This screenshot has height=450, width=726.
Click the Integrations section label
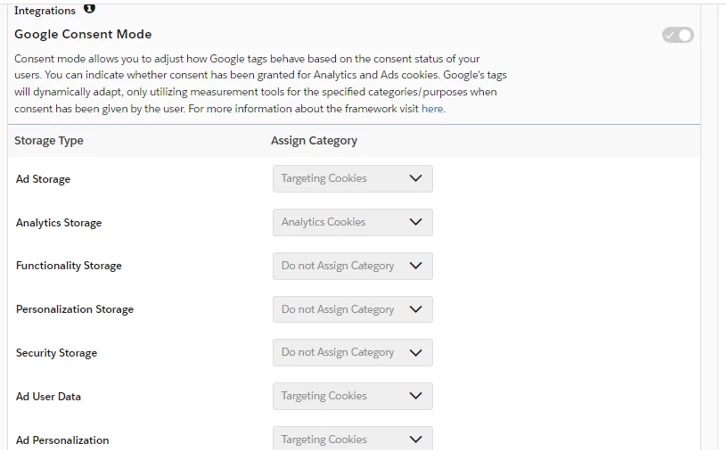tap(44, 10)
